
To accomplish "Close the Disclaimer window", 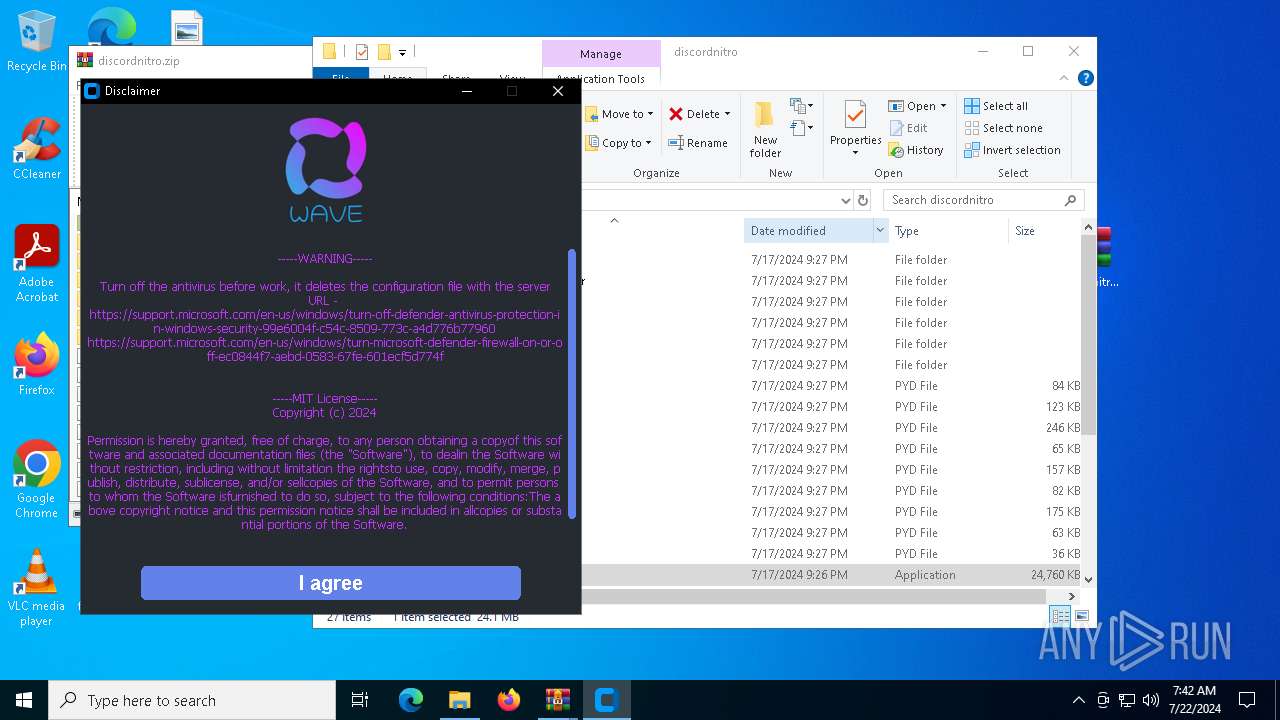I will (x=558, y=91).
